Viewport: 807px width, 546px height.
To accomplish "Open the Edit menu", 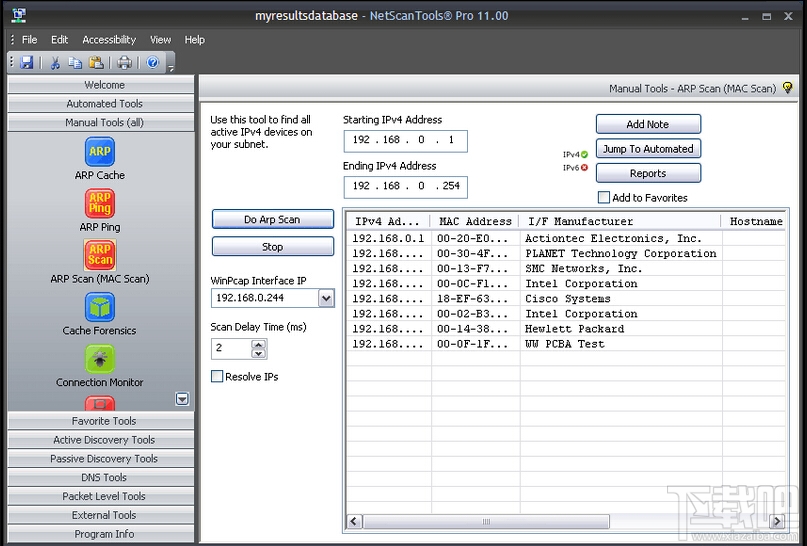I will 59,40.
